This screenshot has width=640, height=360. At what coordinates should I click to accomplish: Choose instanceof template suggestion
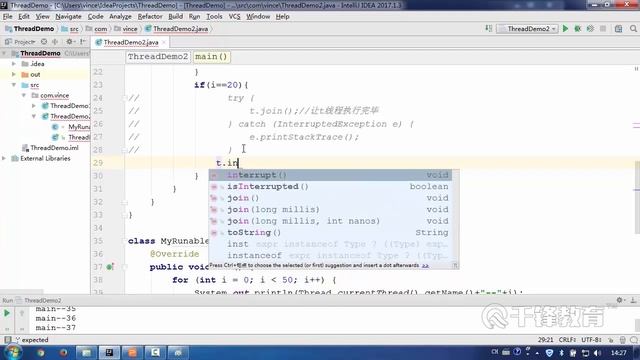(331, 256)
